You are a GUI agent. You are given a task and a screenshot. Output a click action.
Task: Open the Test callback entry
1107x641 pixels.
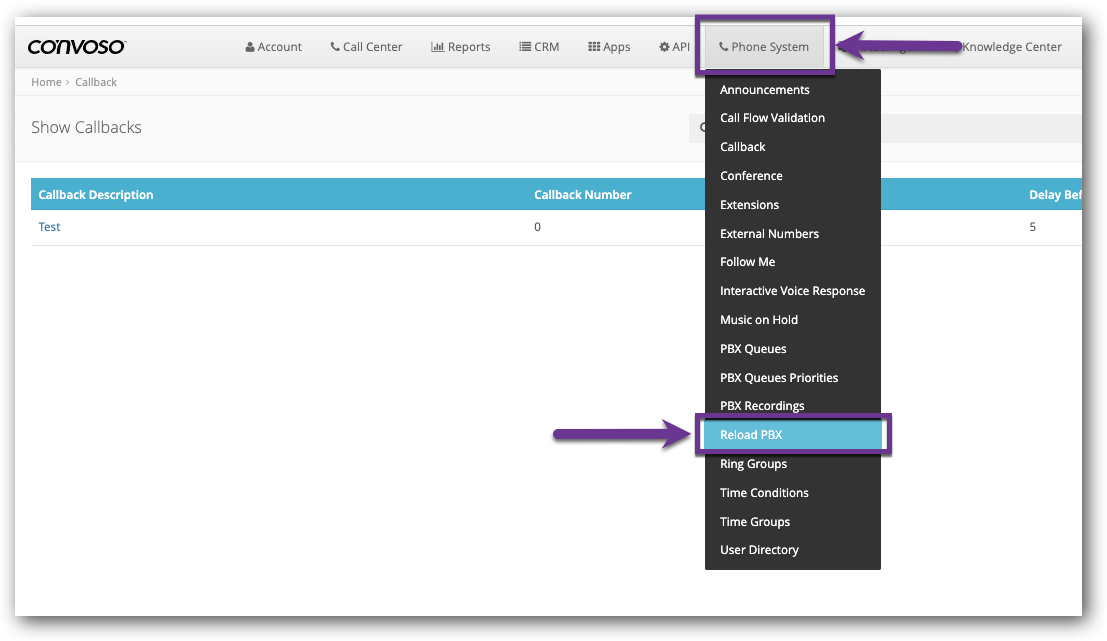coord(49,226)
